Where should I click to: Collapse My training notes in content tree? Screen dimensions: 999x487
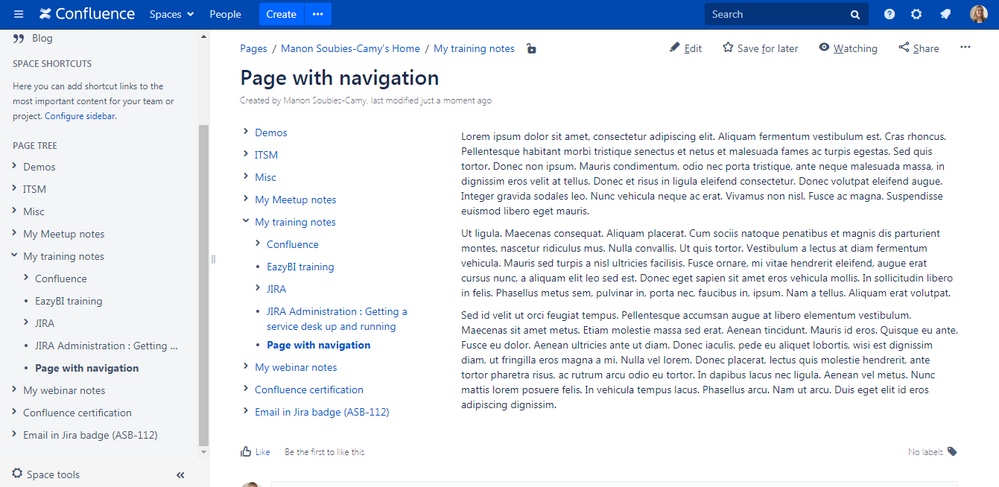click(246, 222)
